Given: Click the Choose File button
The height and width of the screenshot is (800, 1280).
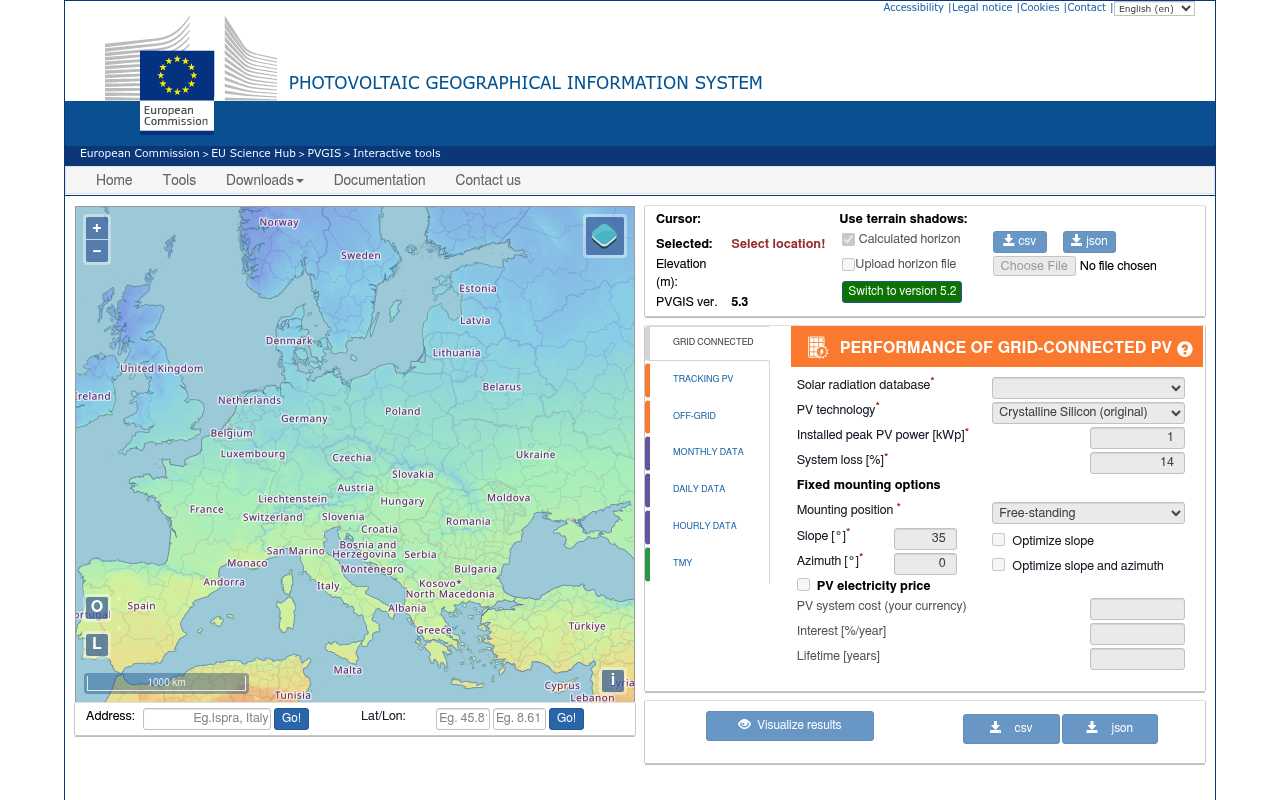Looking at the screenshot, I should pos(1034,266).
